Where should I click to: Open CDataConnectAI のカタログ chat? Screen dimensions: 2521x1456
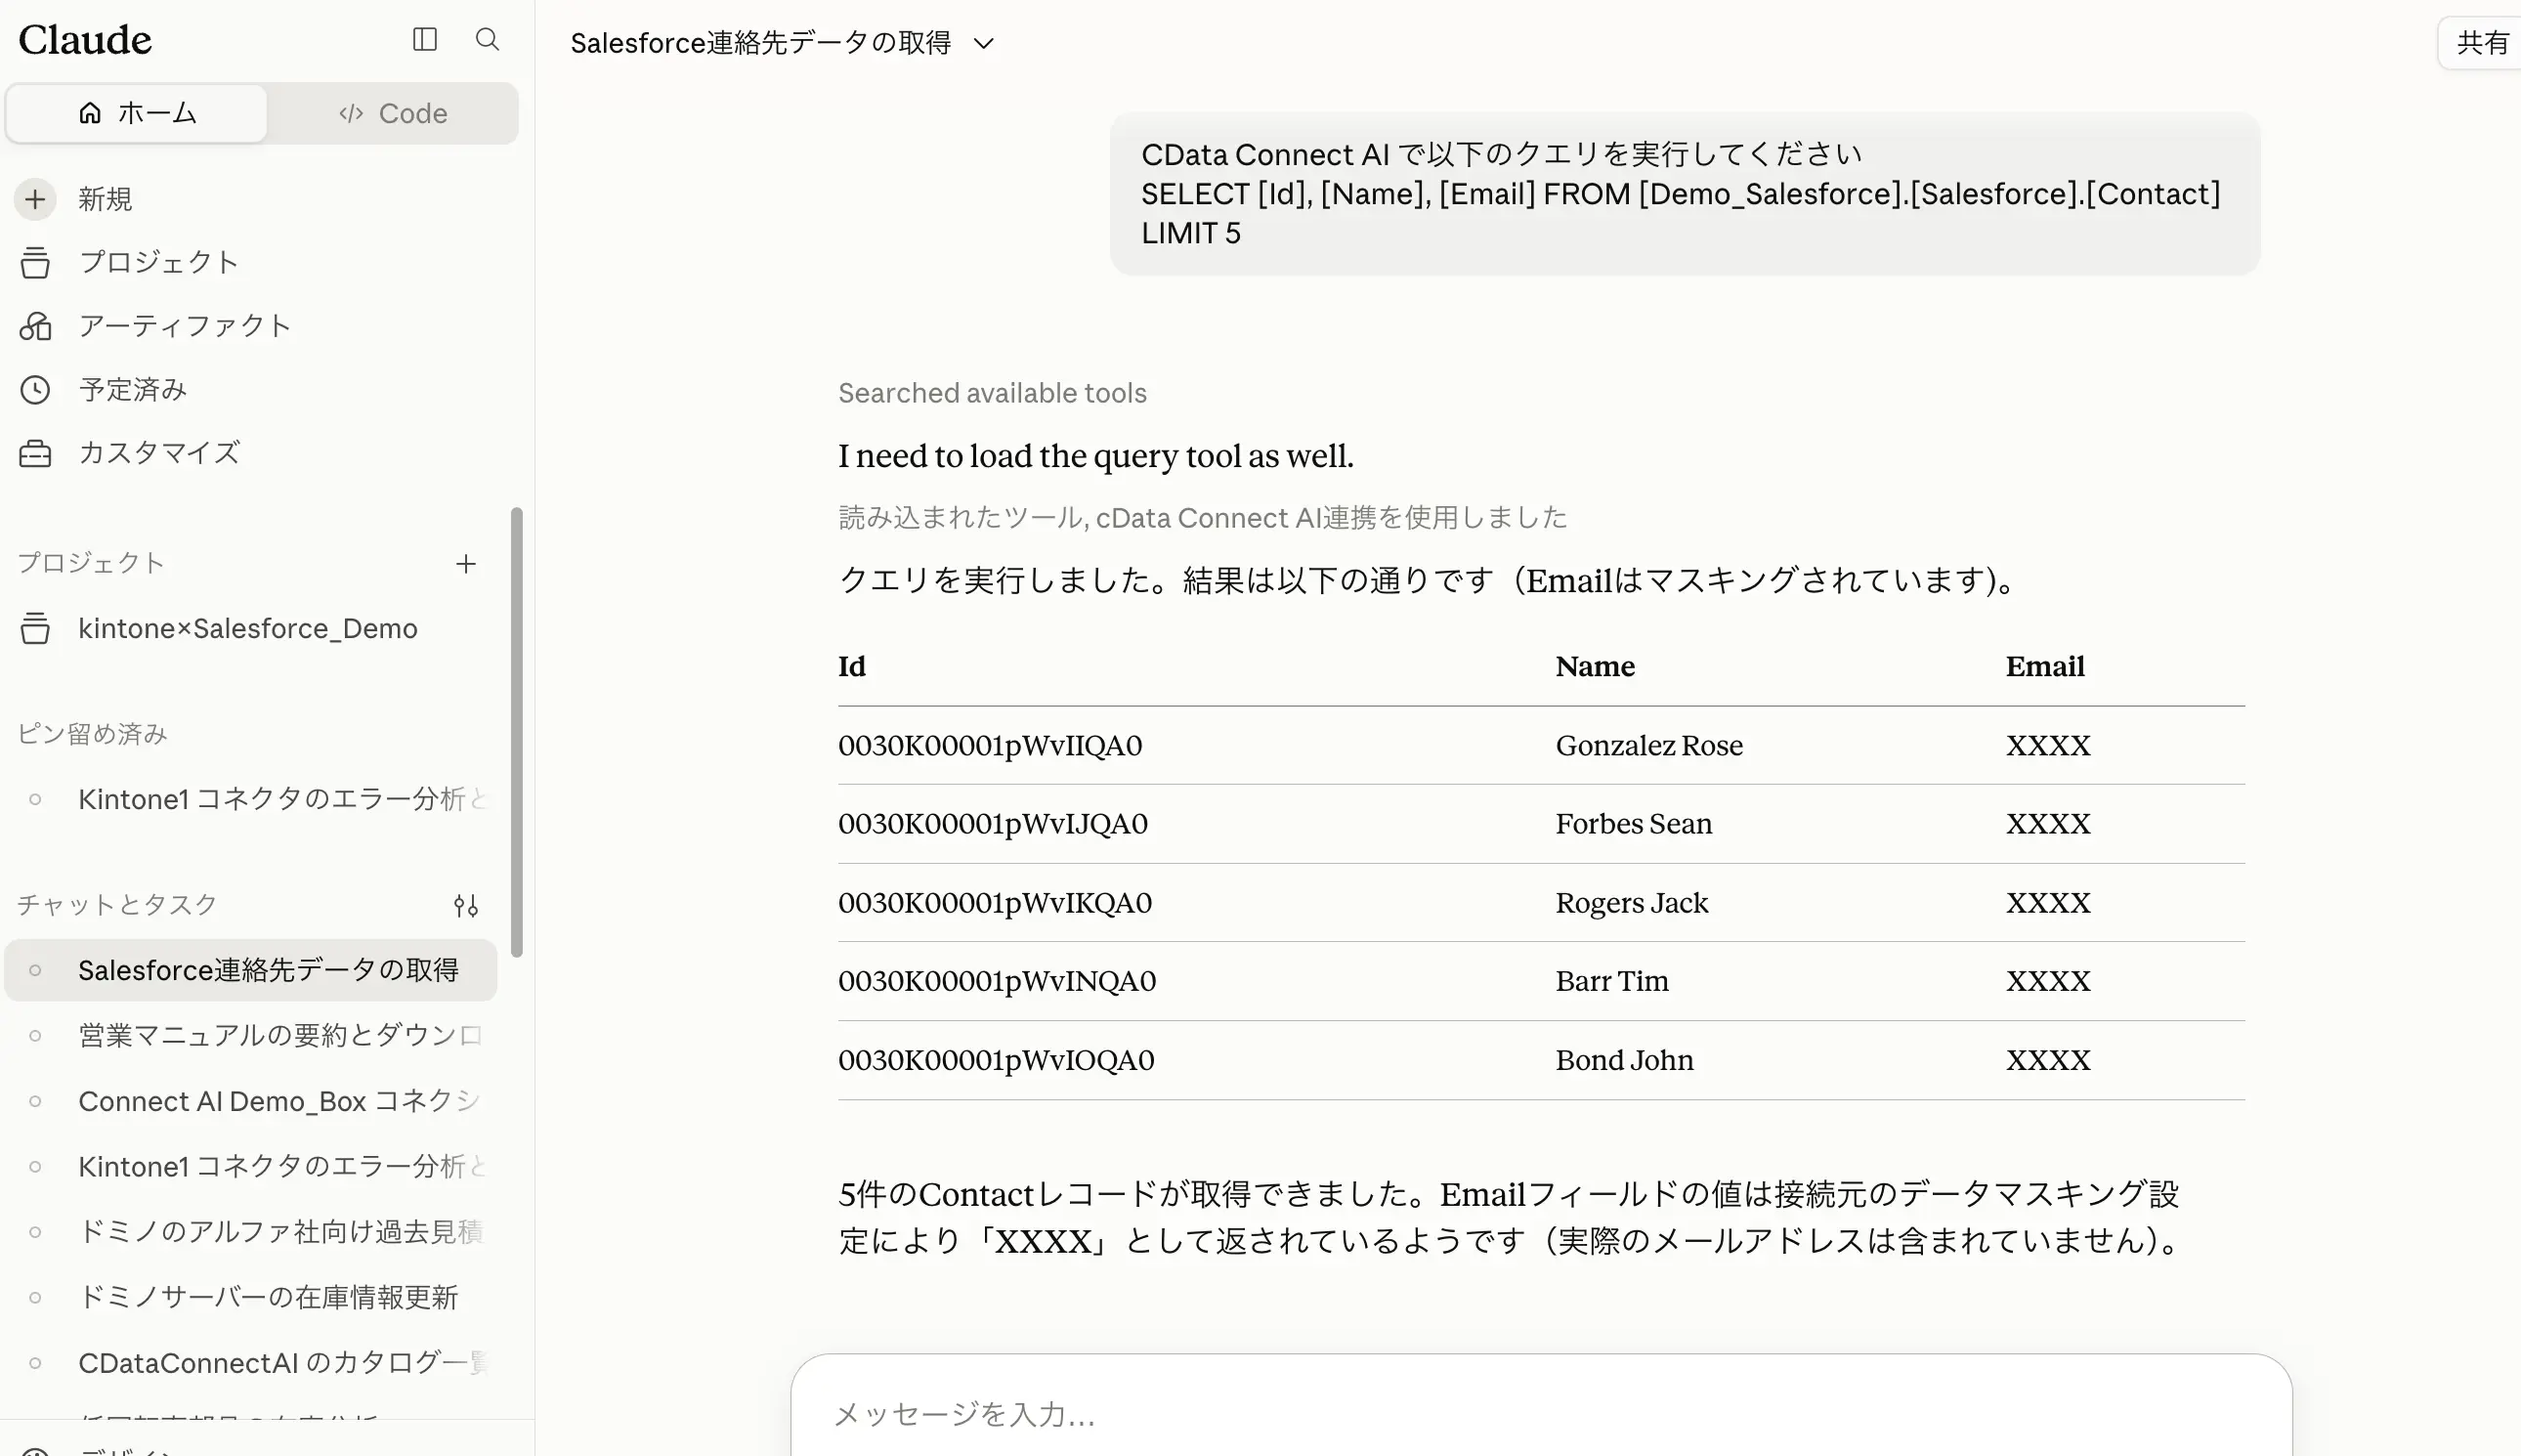tap(250, 1362)
